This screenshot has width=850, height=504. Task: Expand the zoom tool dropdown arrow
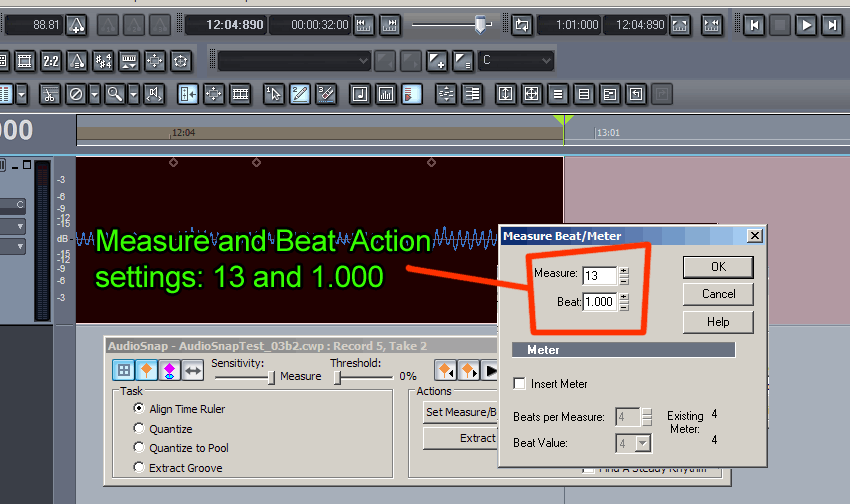[x=134, y=94]
